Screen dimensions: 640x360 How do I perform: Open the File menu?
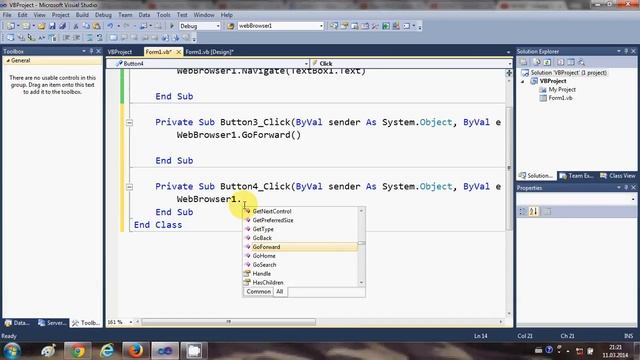(x=7, y=15)
